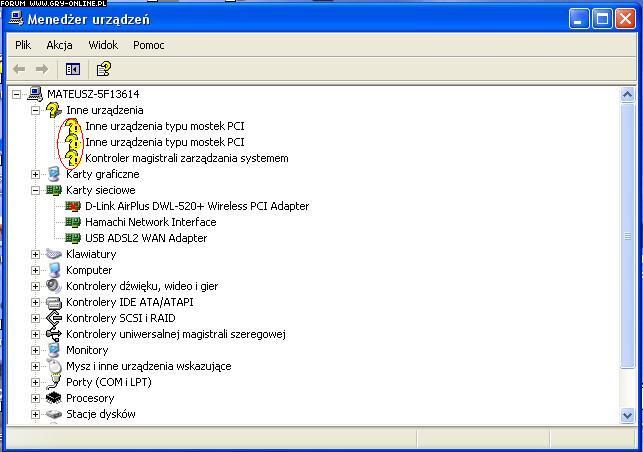Click the Hamachi Network Interface adapter icon
643x452 pixels.
pos(73,222)
